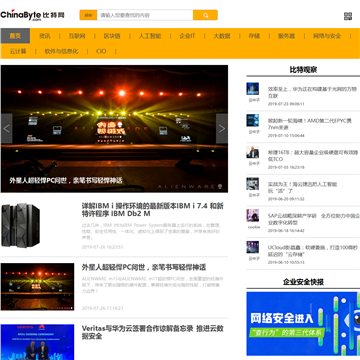
Task: Click timestamp 2019-06-18 16:14:42
Action: tap(286, 231)
